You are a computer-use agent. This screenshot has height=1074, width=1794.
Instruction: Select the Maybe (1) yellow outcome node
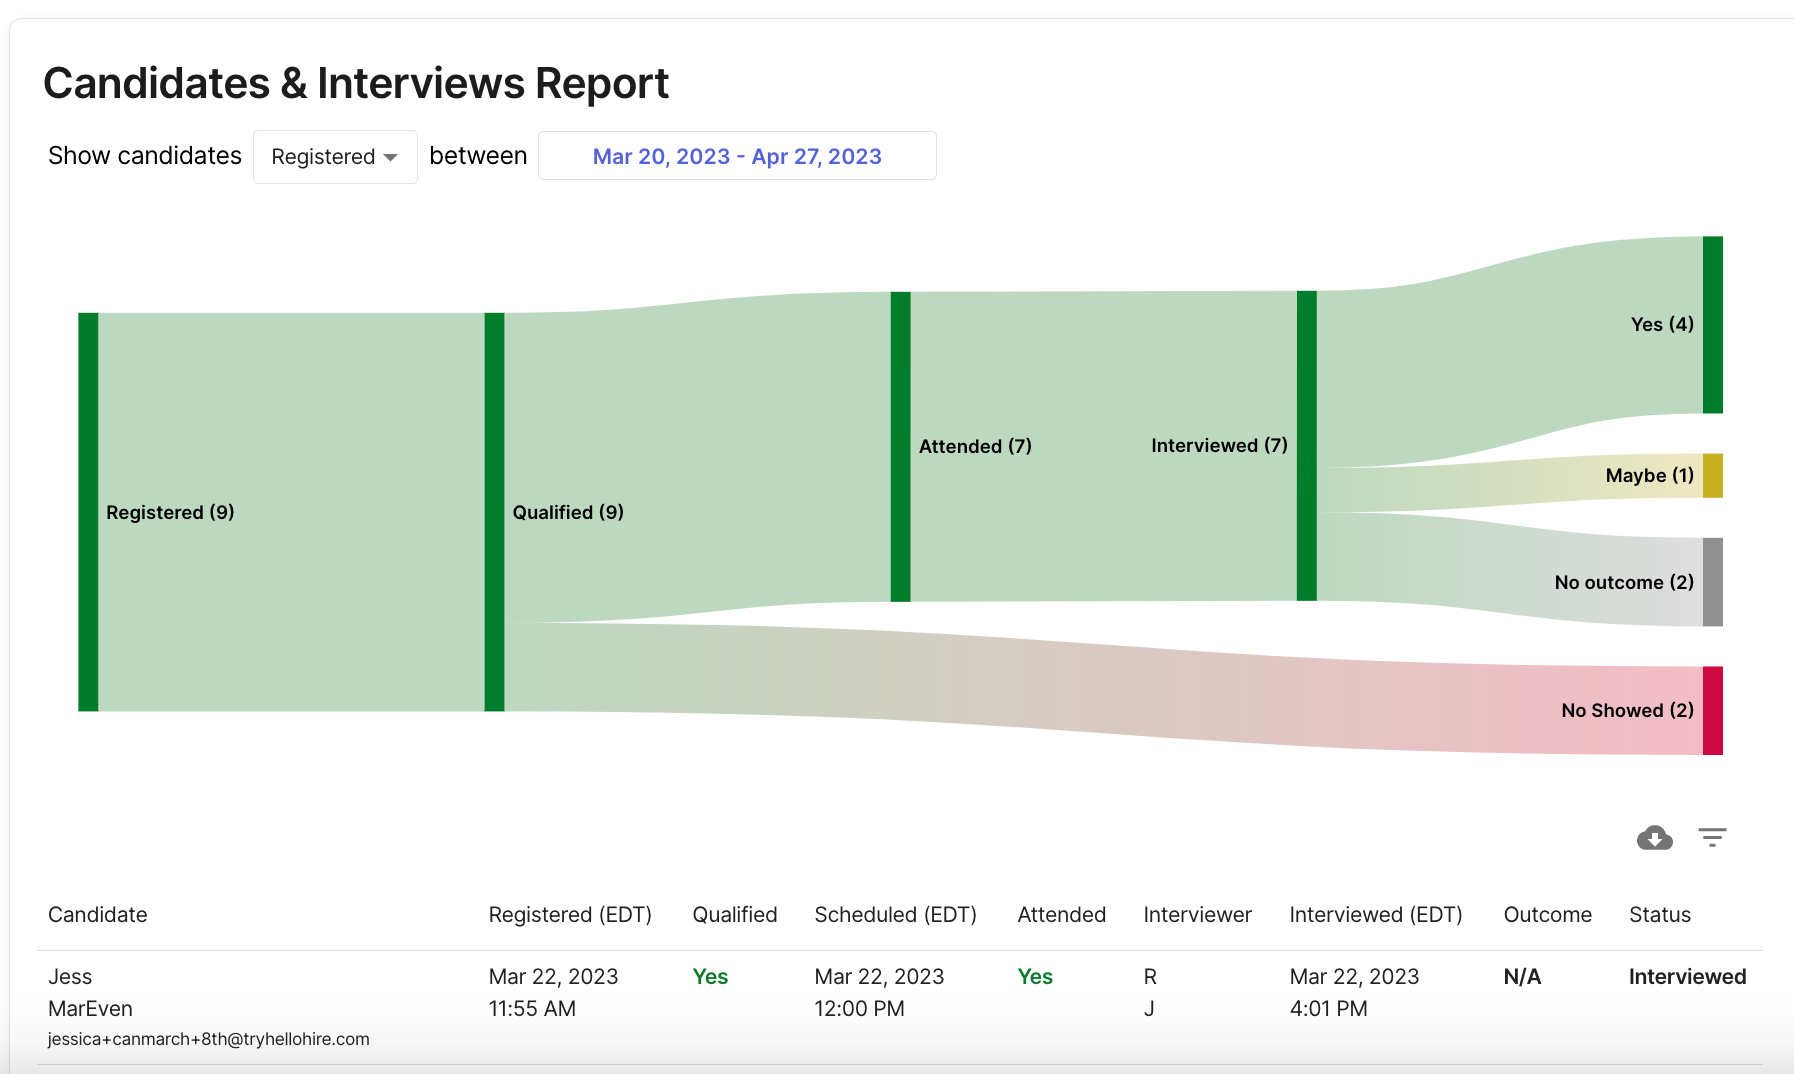tap(1713, 476)
